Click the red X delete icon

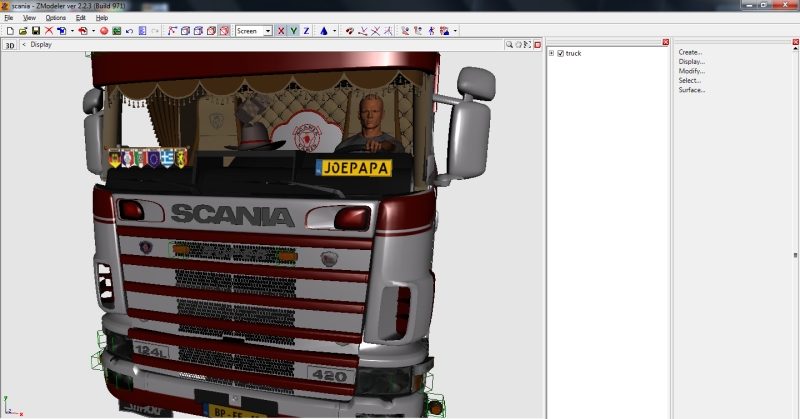pos(49,31)
